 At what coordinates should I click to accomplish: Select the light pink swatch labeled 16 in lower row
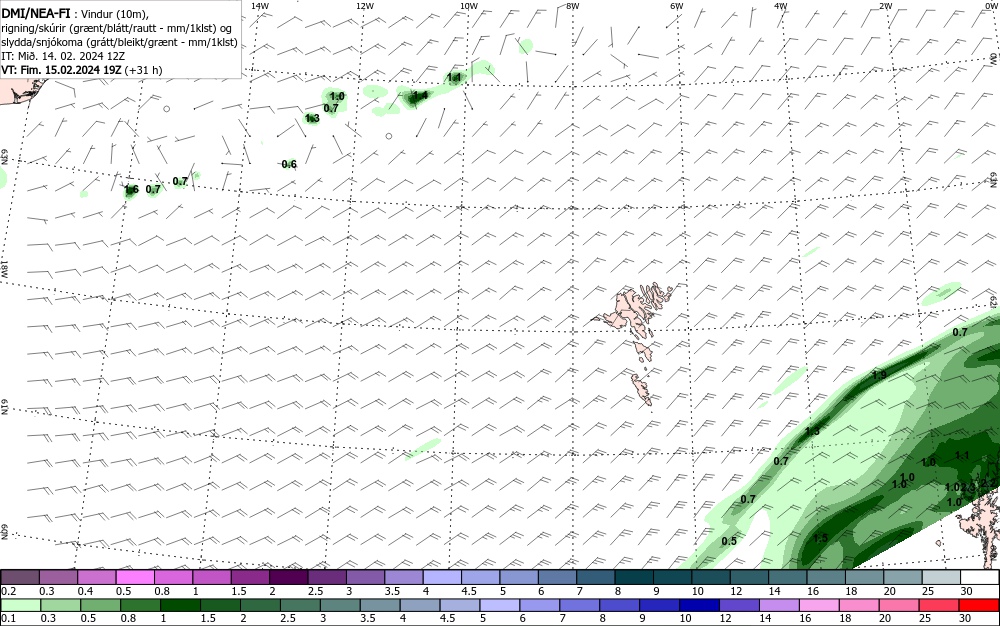click(819, 605)
